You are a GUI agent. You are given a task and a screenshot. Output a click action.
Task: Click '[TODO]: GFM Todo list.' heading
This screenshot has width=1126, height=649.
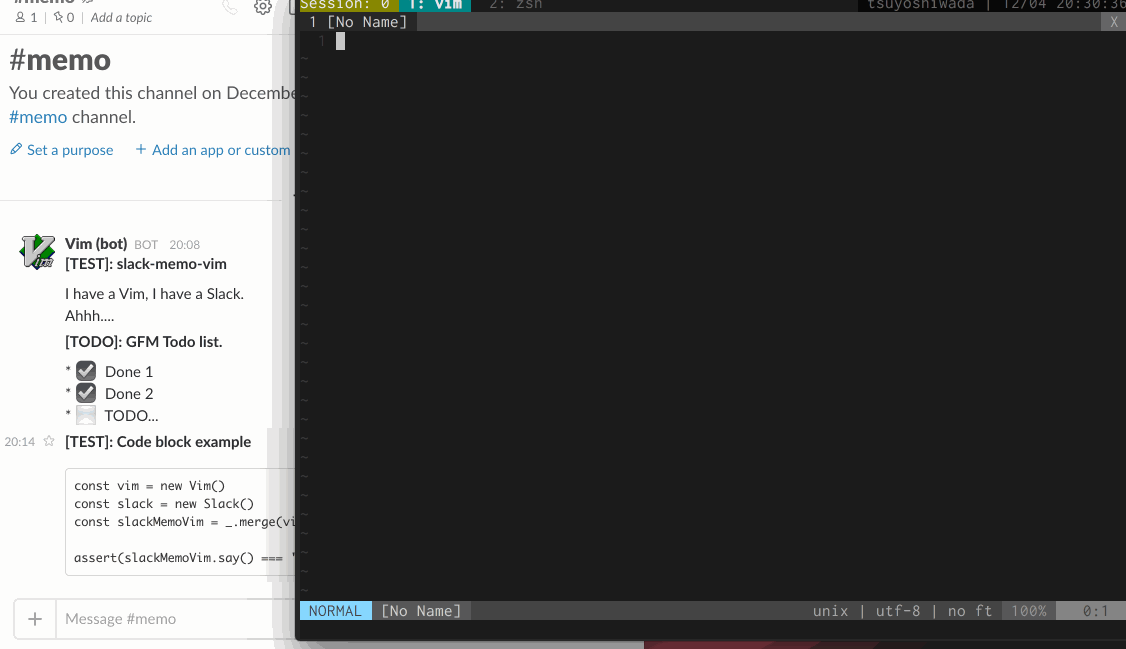144,342
